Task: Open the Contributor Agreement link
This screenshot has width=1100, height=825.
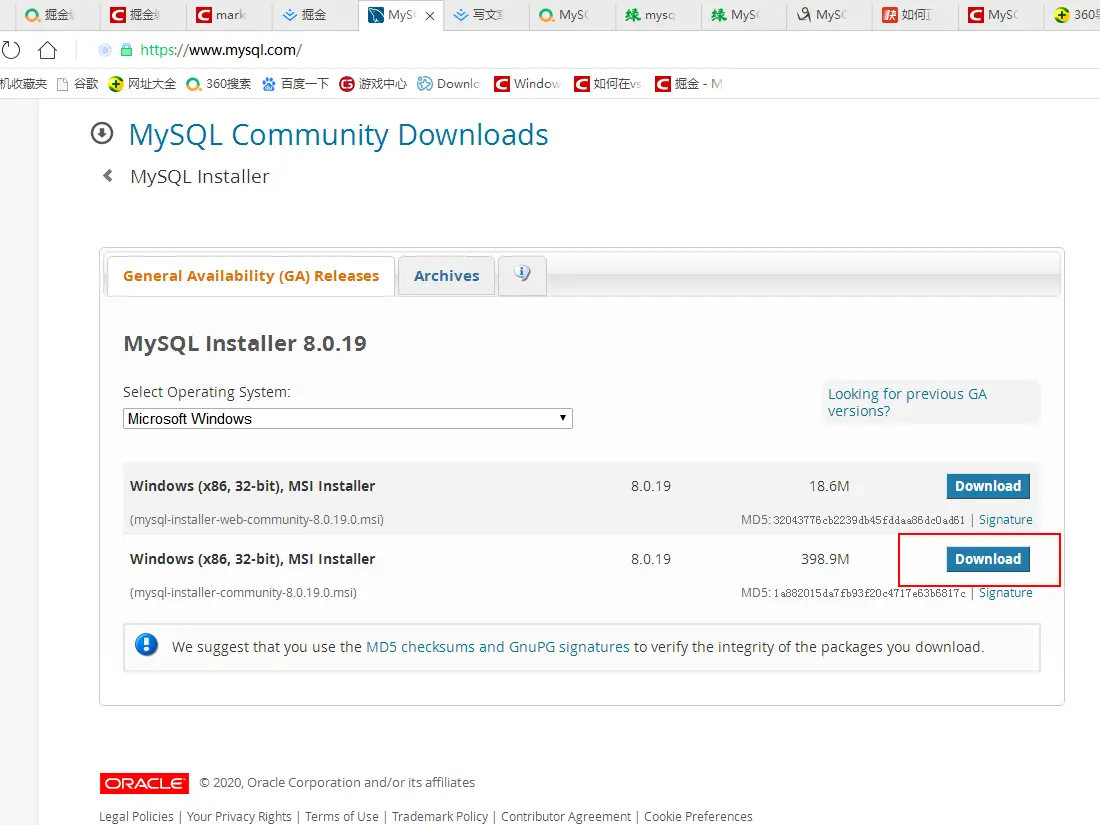Action: point(566,817)
